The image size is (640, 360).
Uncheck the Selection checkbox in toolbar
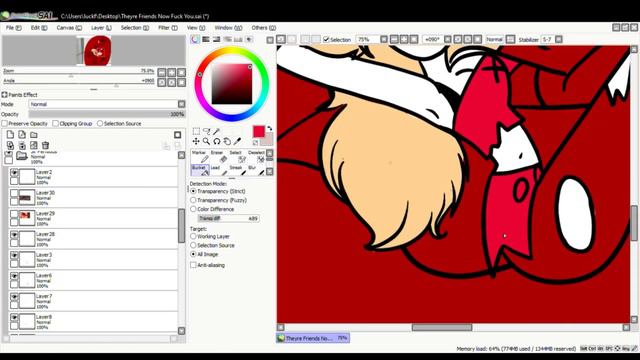pos(326,40)
